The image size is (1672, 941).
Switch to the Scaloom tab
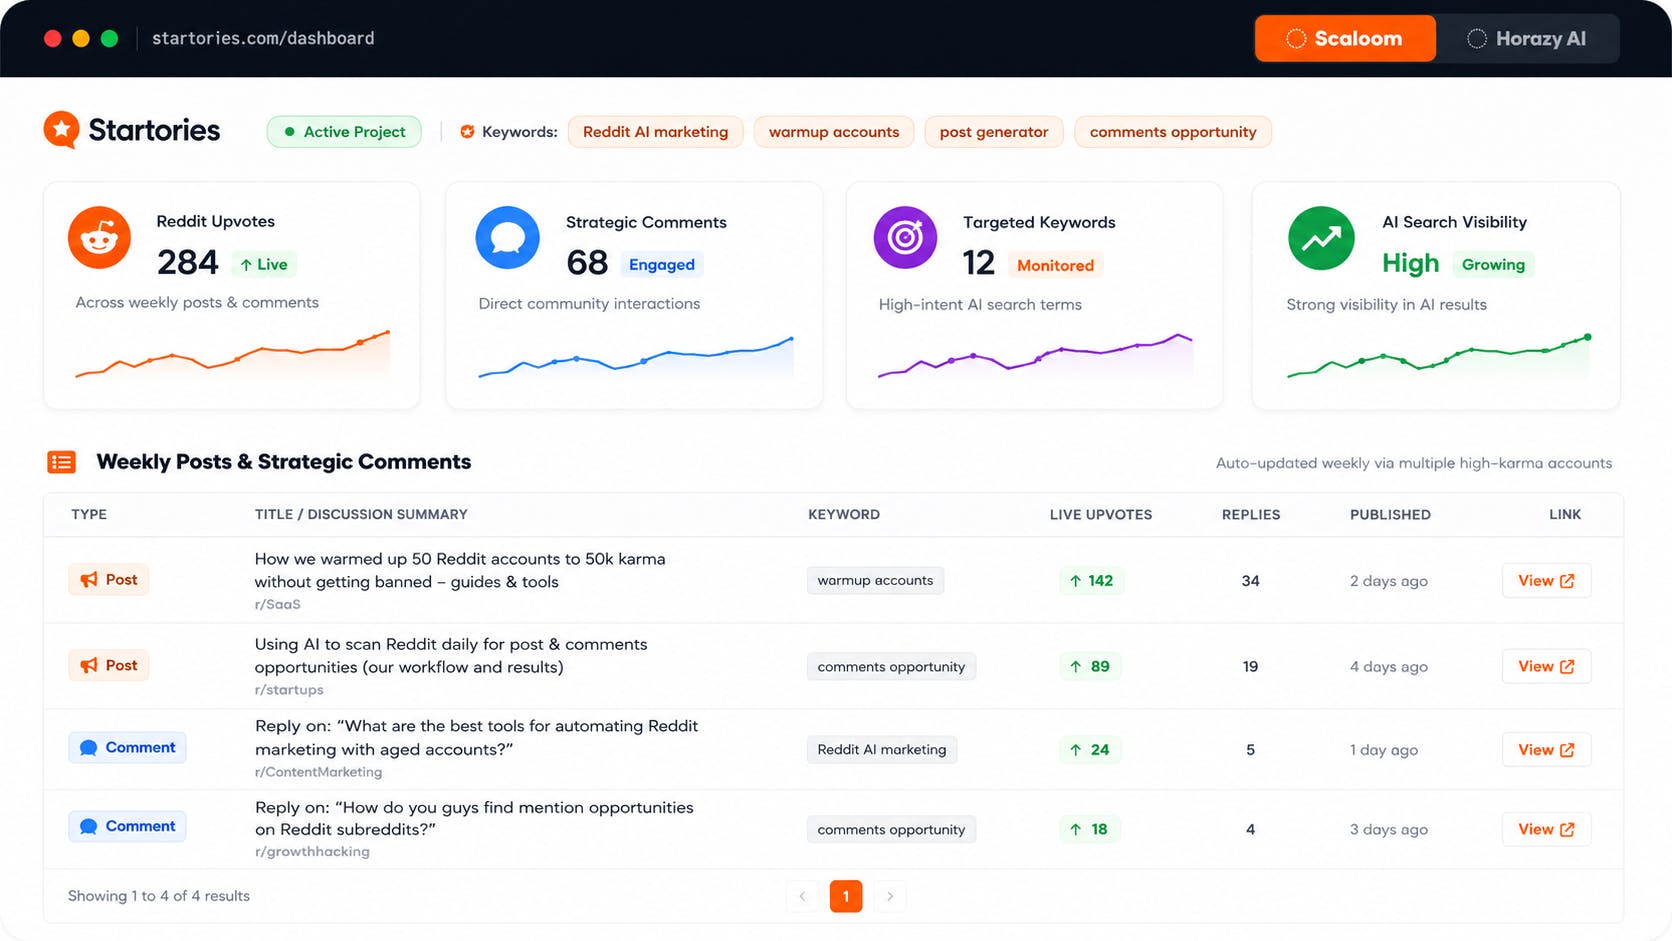tap(1345, 39)
